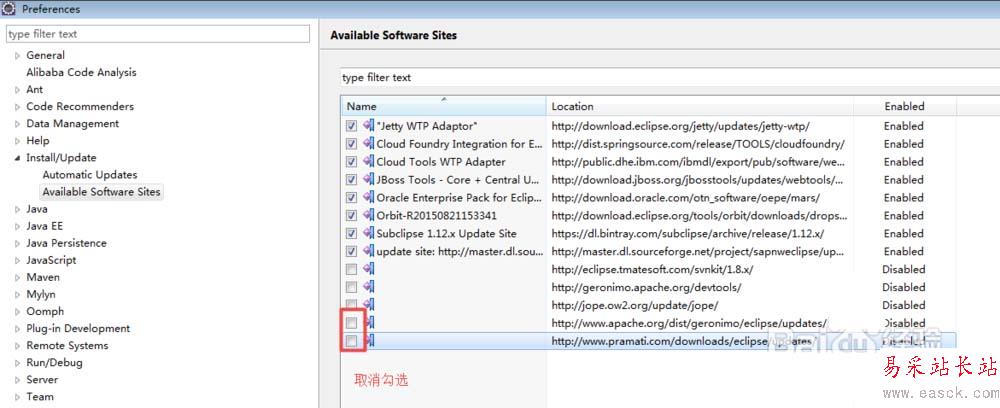Click the Preferences window title icon
The height and width of the screenshot is (408, 1000).
coord(10,9)
